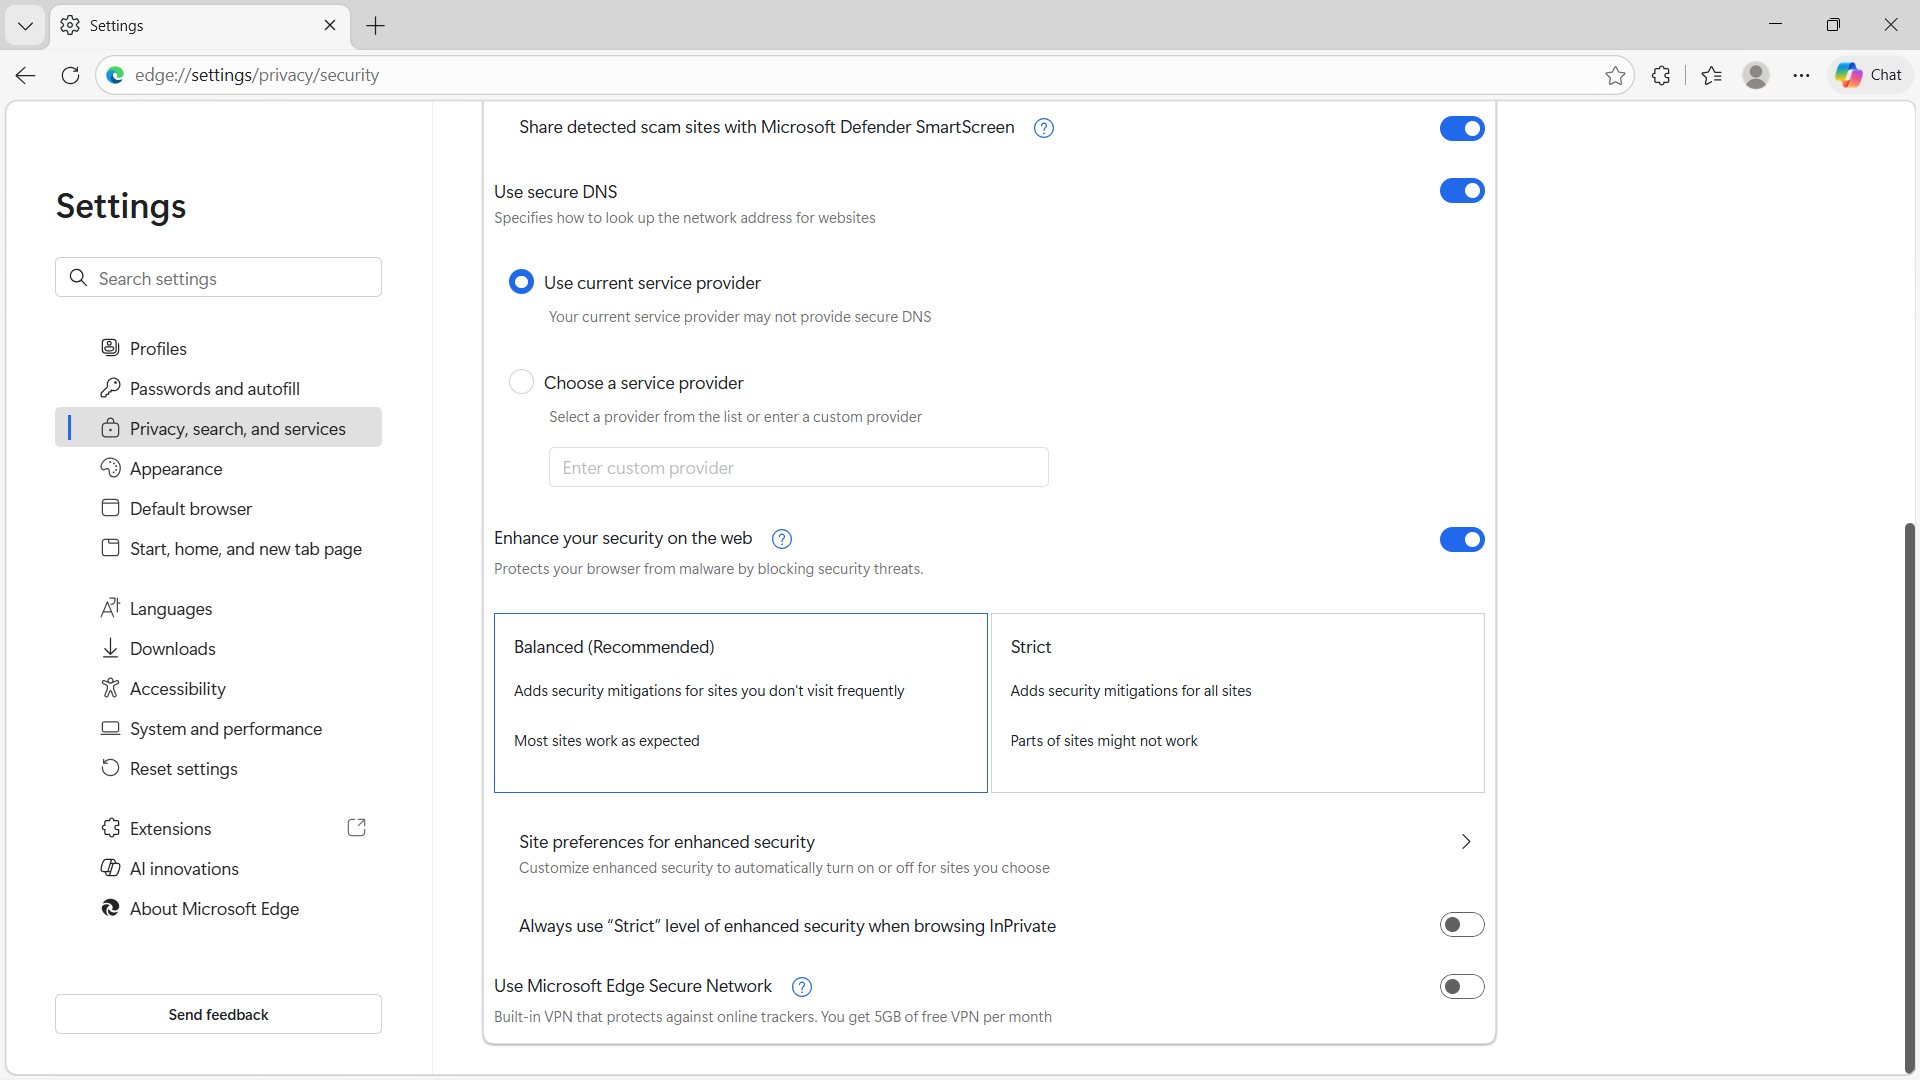Click help icon next to Secure Network

click(801, 987)
